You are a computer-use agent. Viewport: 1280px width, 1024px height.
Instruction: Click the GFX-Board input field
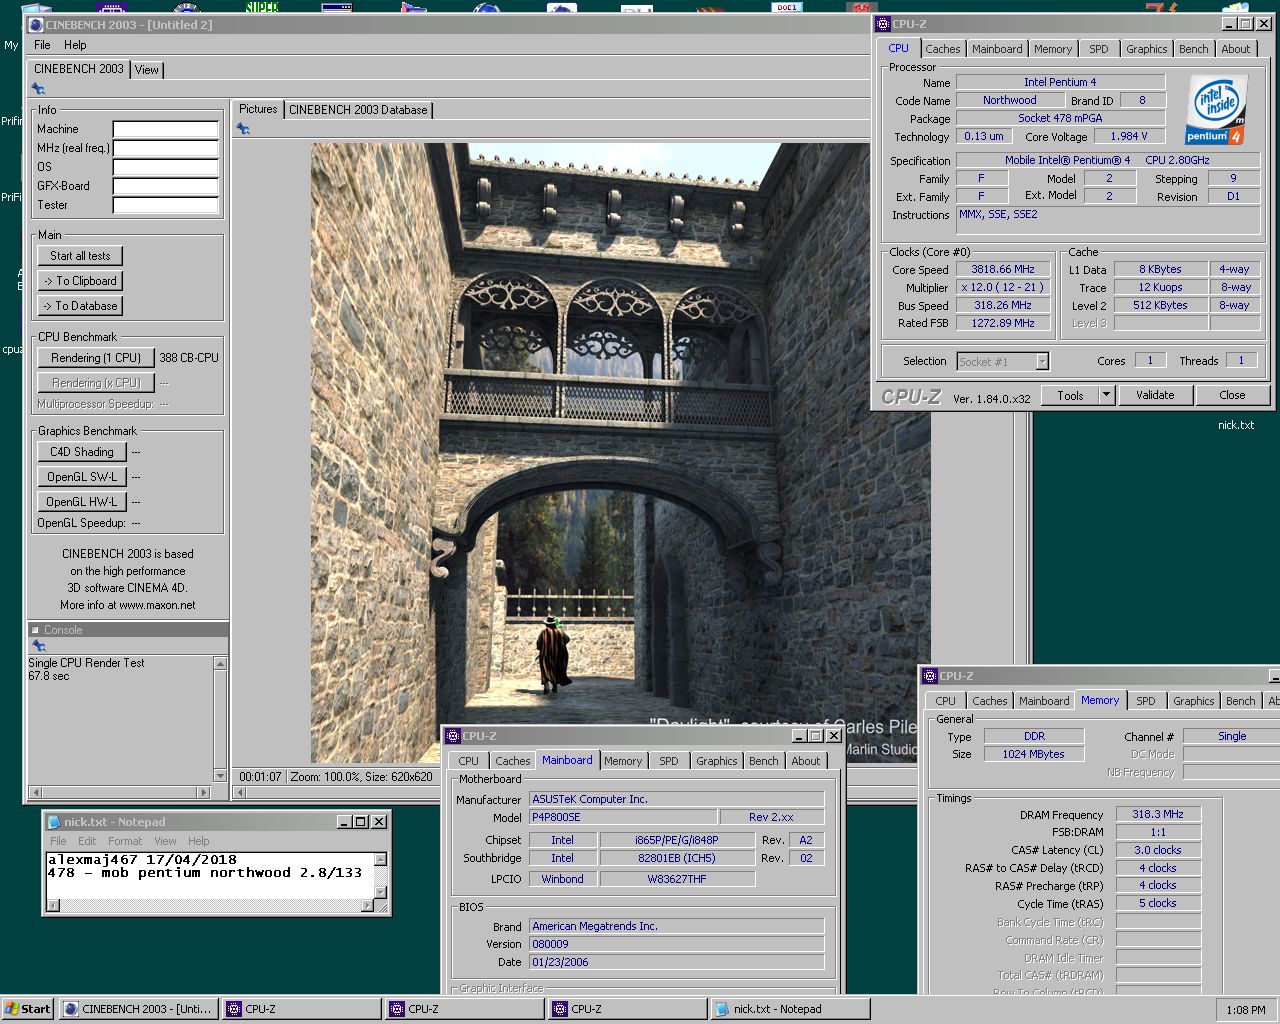coord(165,186)
